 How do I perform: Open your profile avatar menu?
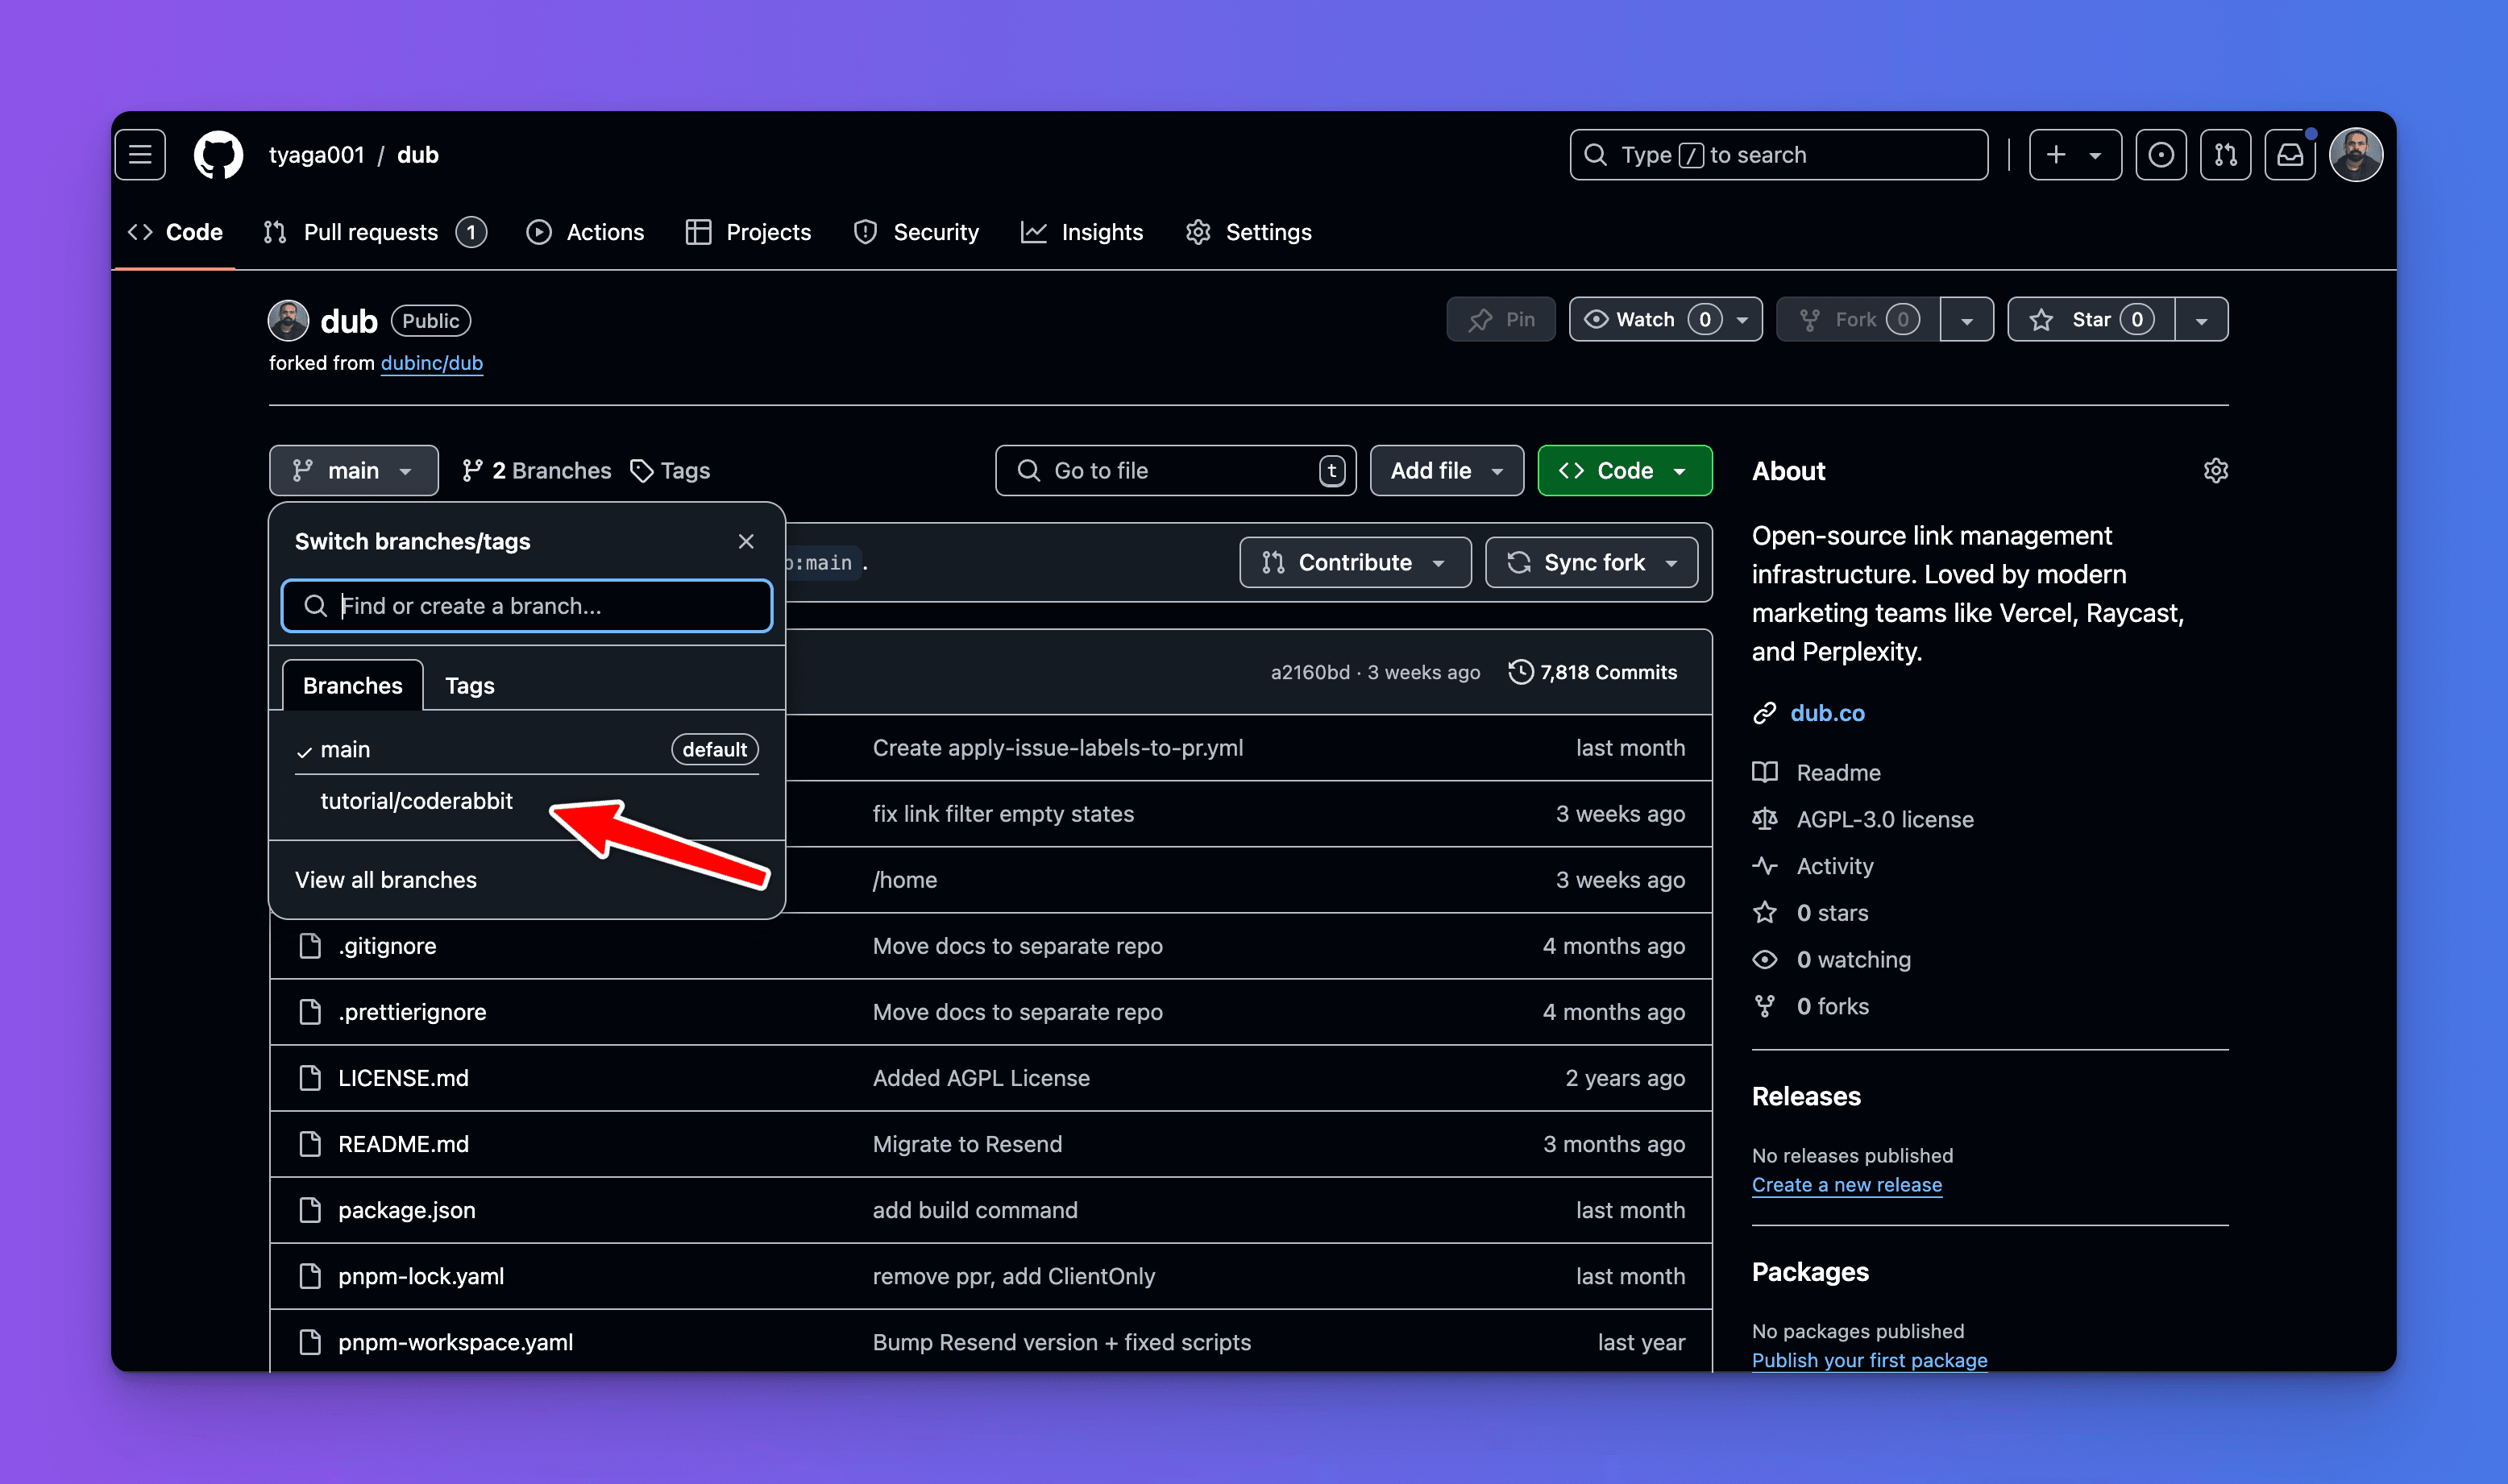tap(2356, 154)
